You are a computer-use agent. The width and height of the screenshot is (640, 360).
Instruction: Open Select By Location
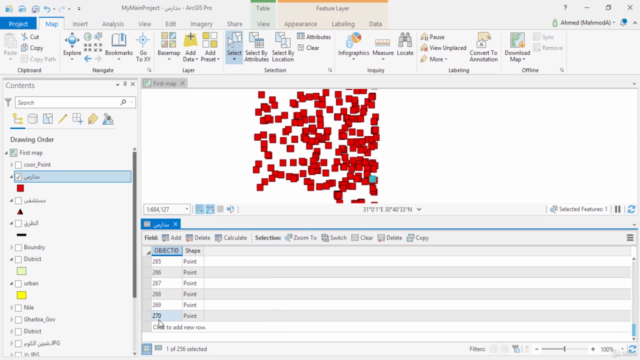point(283,47)
